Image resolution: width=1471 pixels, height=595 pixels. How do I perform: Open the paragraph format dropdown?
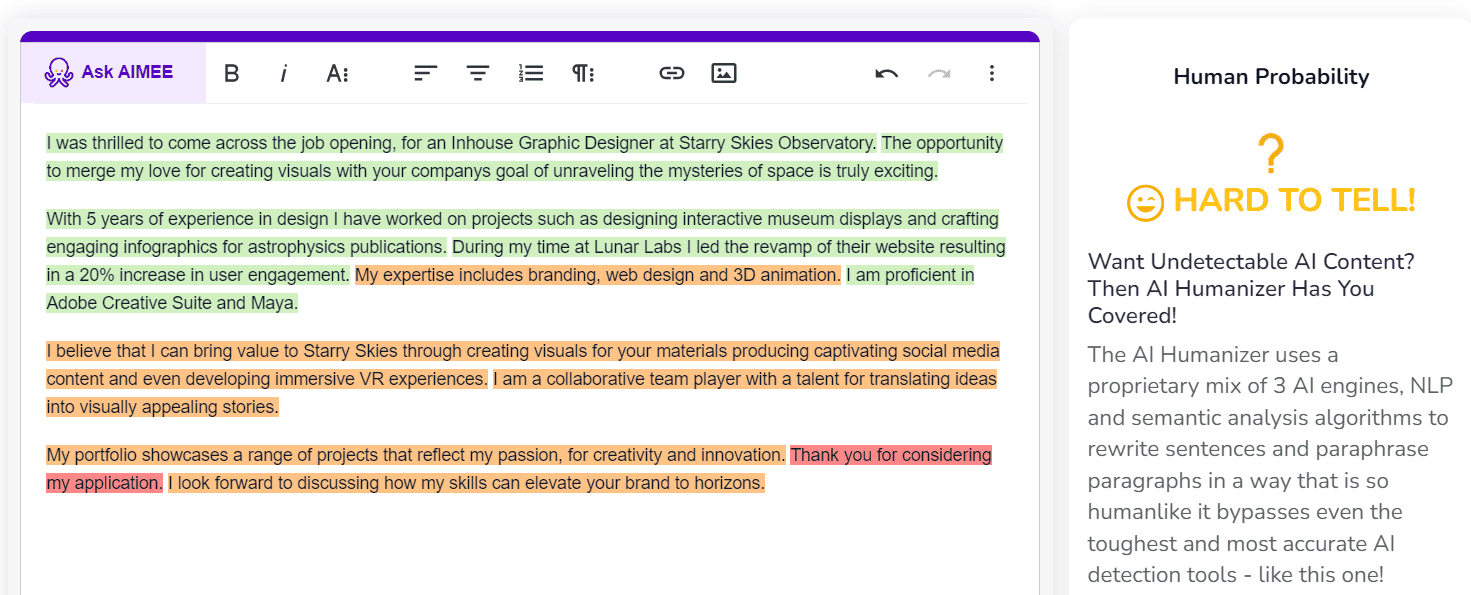[x=583, y=73]
